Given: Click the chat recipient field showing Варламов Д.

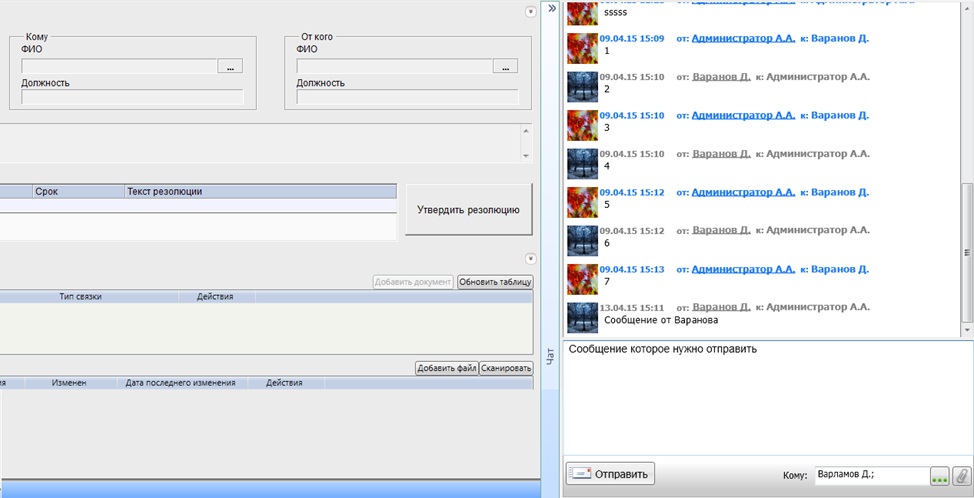Looking at the screenshot, I should pos(871,475).
